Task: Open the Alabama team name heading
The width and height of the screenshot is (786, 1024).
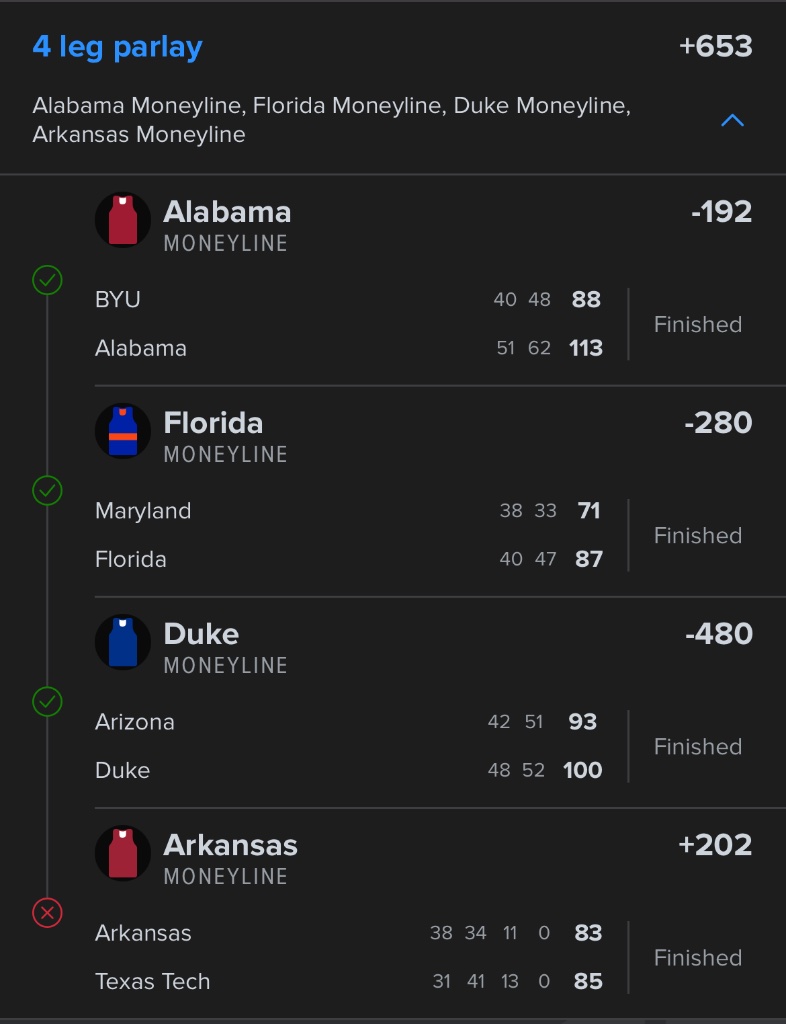Action: pos(227,212)
